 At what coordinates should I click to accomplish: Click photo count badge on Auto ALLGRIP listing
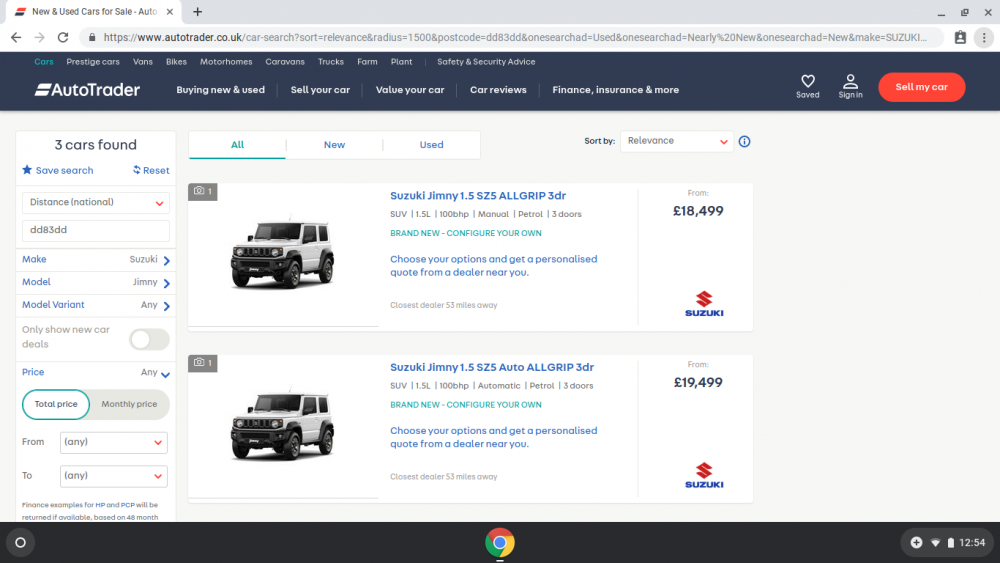[203, 363]
